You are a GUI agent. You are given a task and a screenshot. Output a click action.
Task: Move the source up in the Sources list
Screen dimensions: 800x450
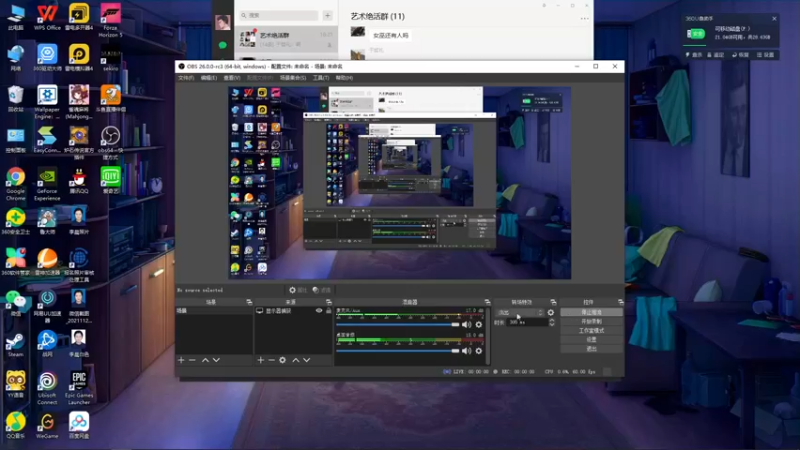point(295,360)
